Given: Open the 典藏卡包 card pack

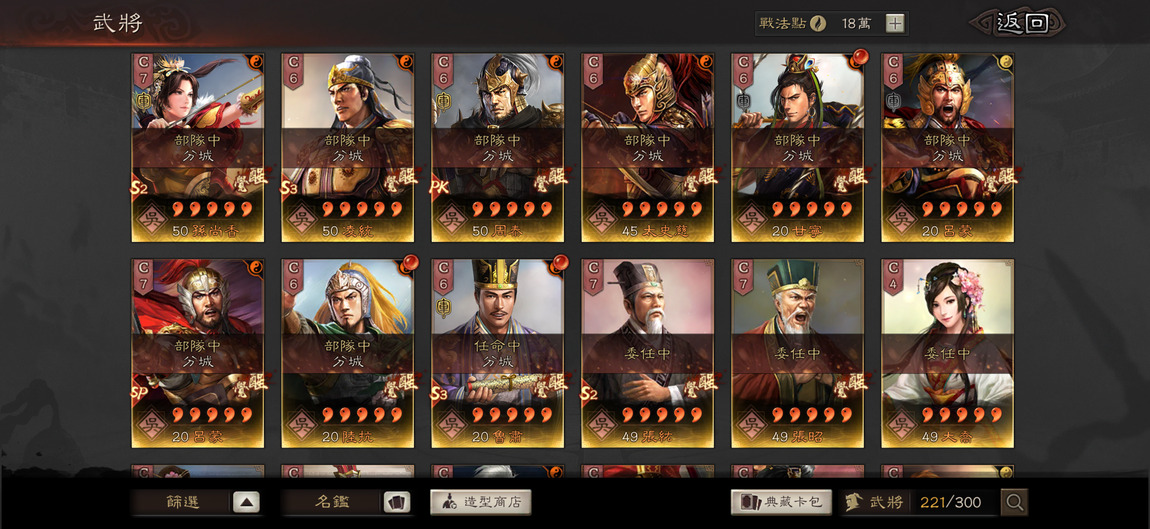Looking at the screenshot, I should pyautogui.click(x=781, y=503).
